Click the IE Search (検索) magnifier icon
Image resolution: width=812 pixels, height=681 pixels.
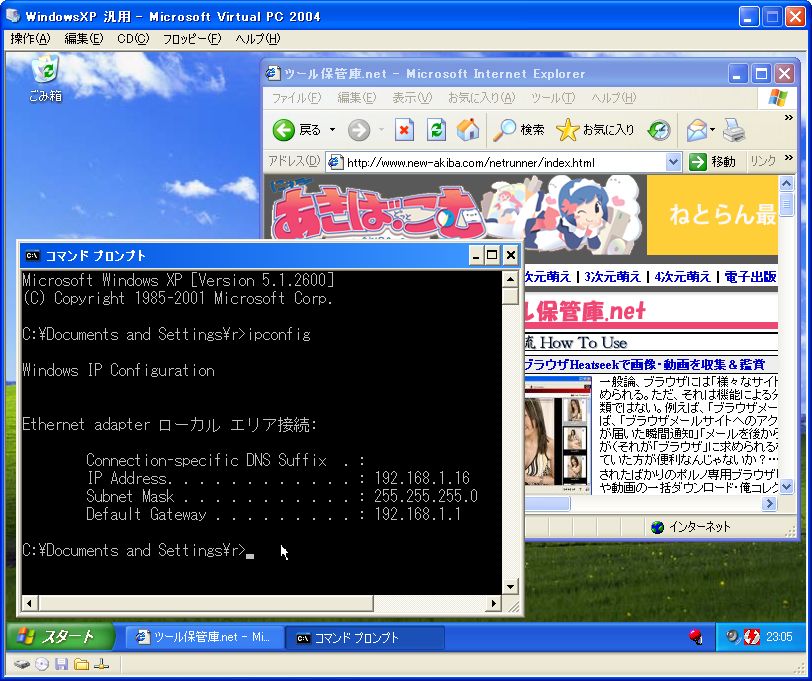point(504,130)
